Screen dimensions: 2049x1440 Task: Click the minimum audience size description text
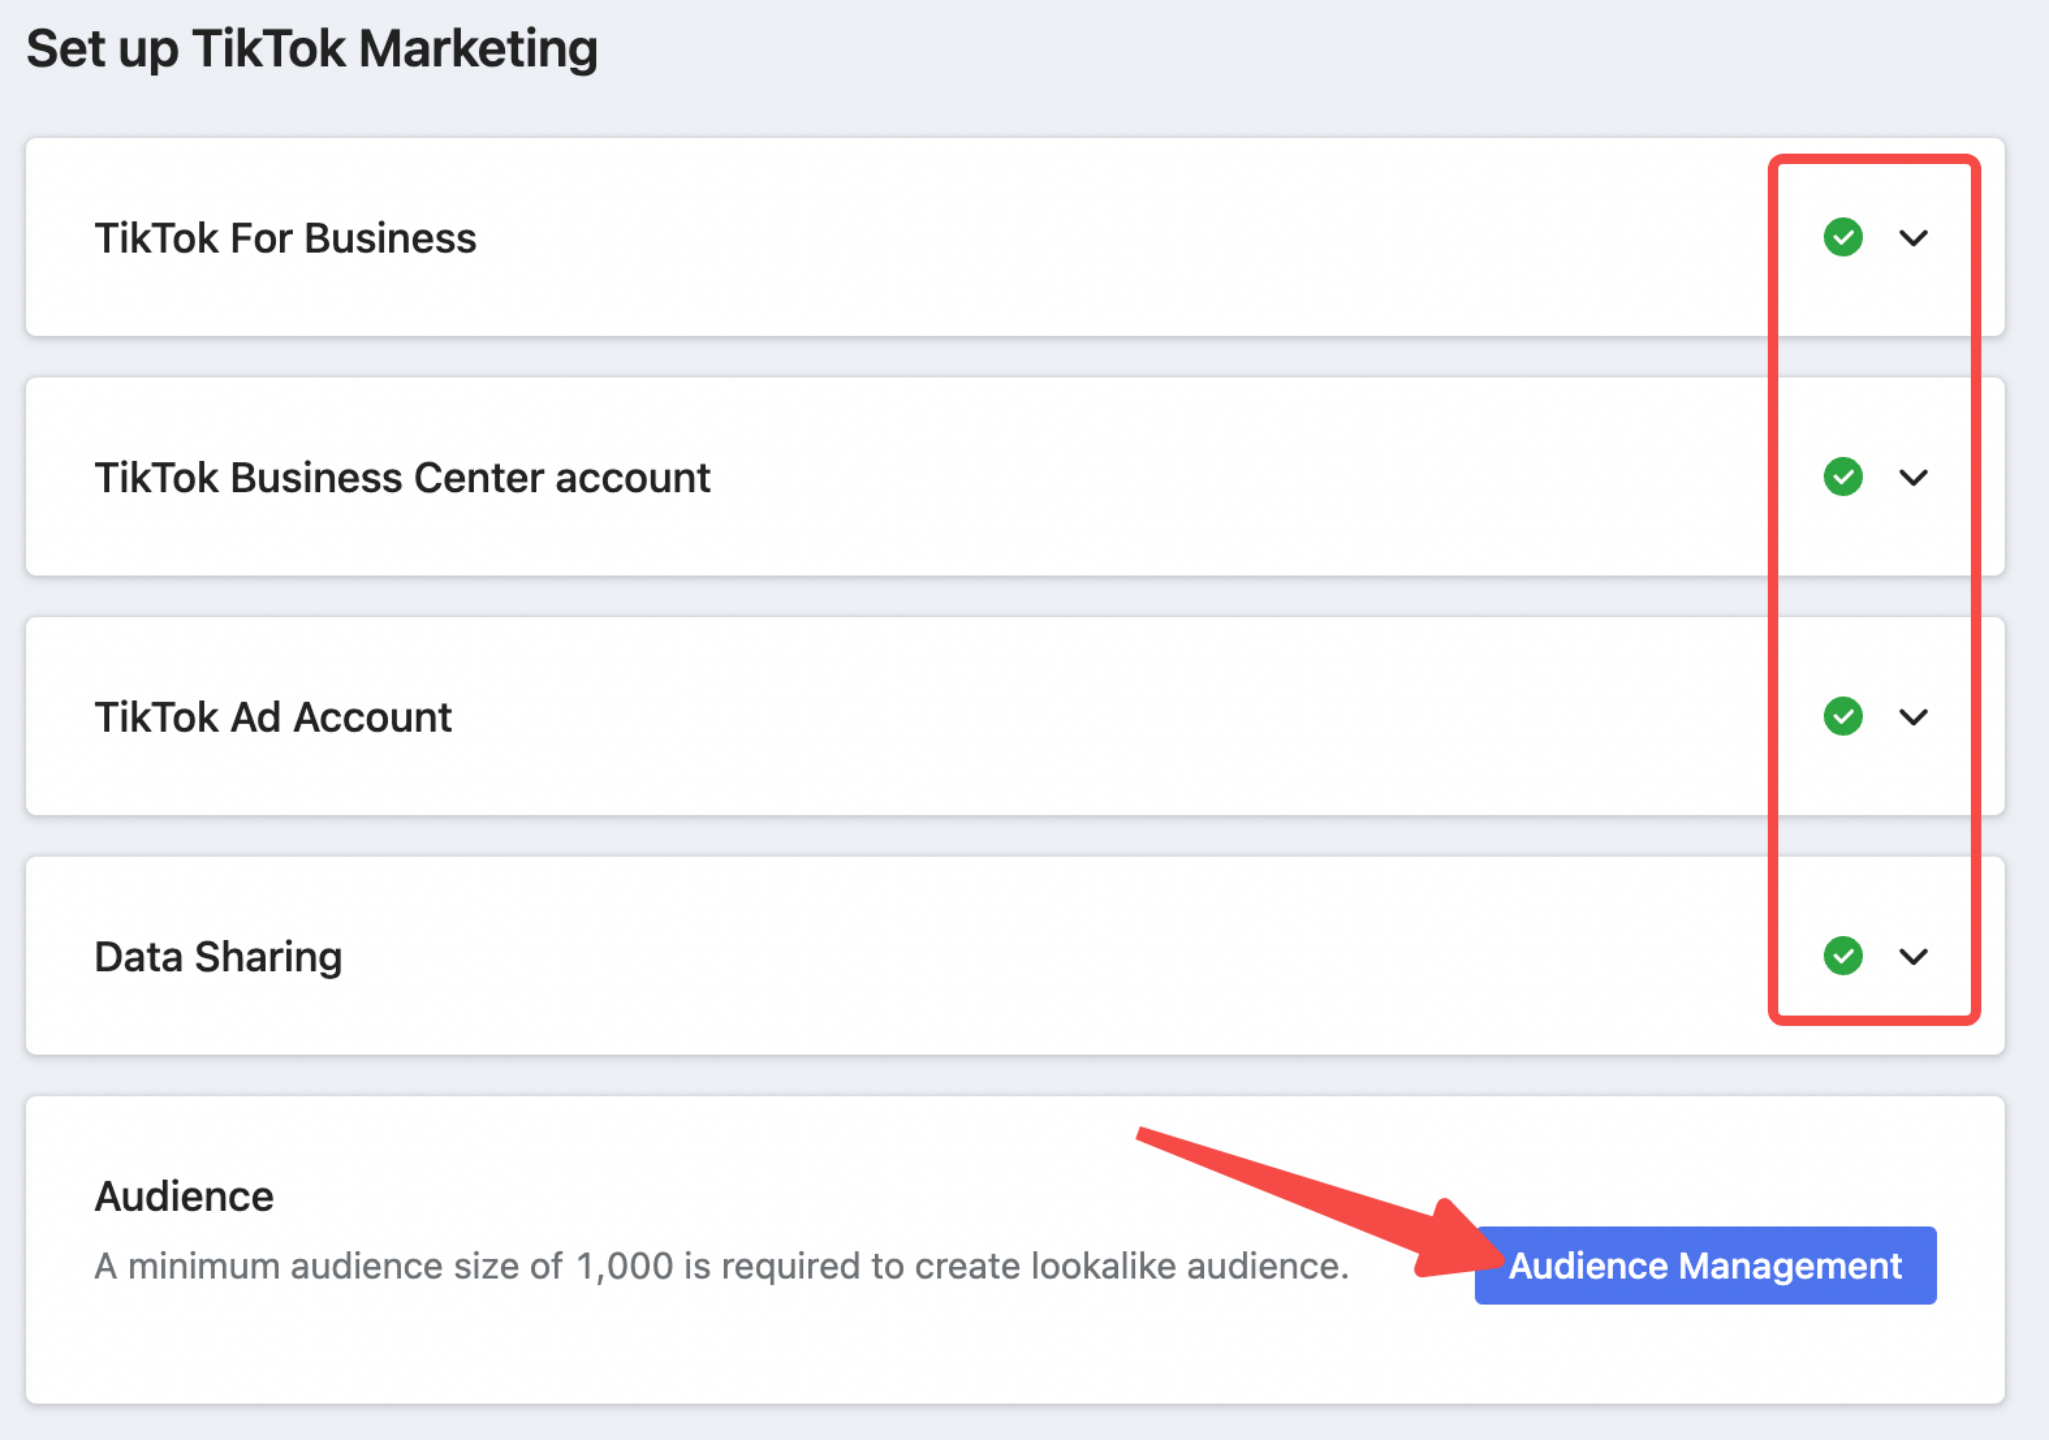722,1266
